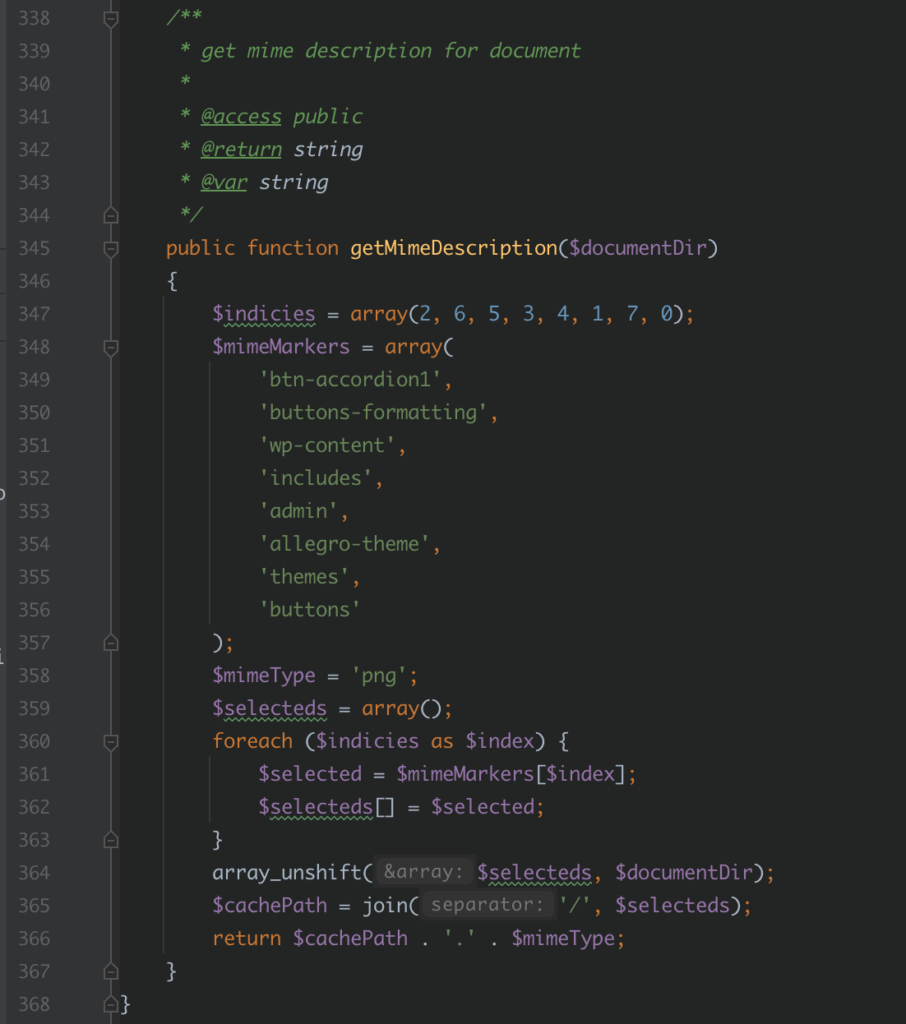
Task: Click the separator: parameter hint
Action: [x=487, y=906]
